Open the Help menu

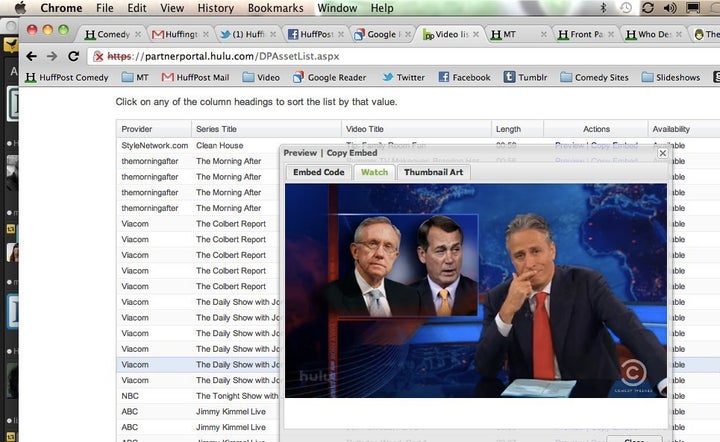coord(382,8)
